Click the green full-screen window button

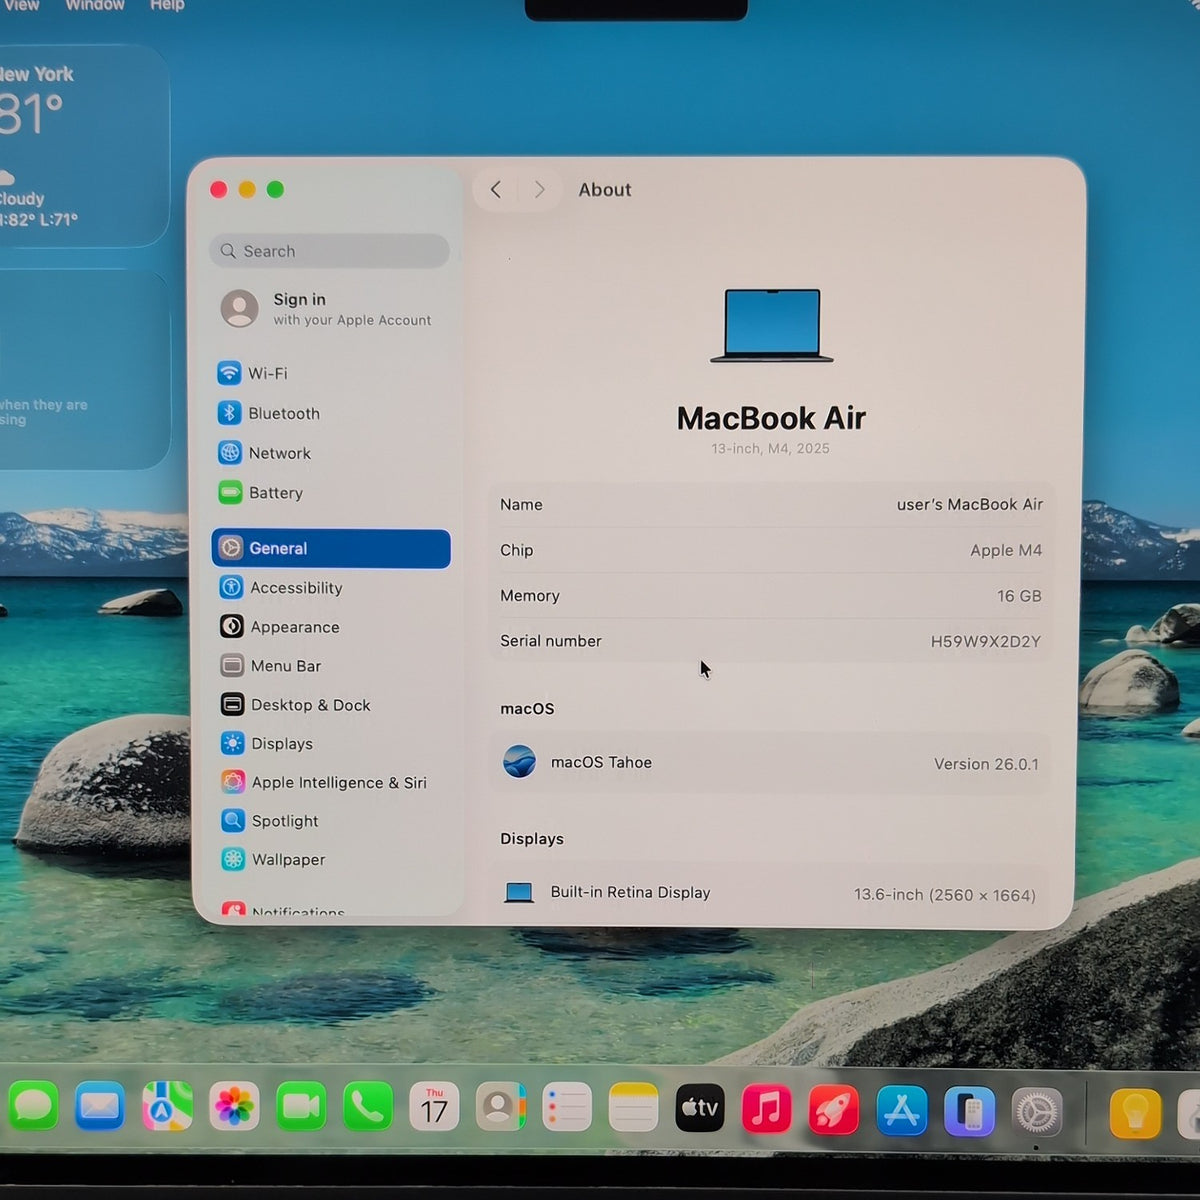coord(275,189)
